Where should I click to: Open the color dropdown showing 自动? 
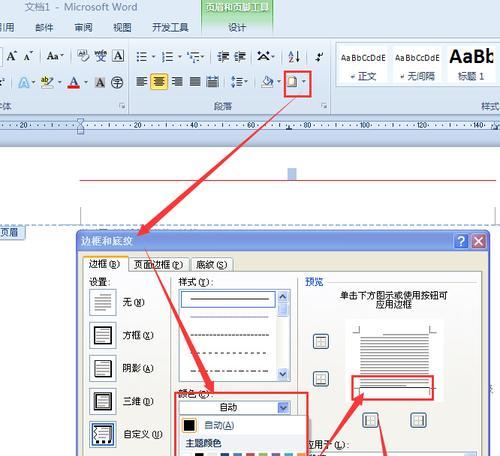point(235,407)
